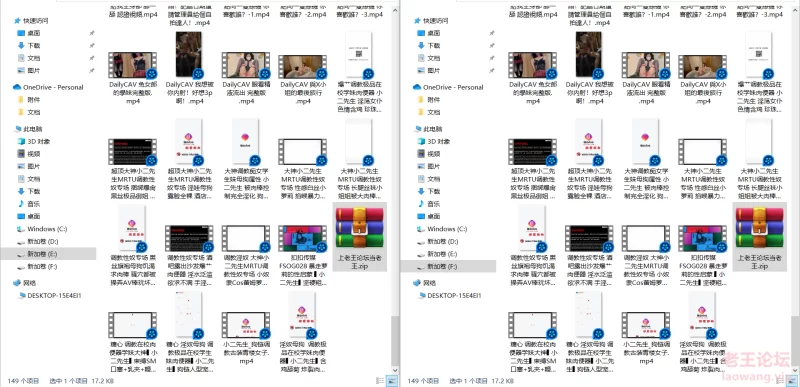Open 下载 under 此电脑 in right window
The width and height of the screenshot is (800, 387).
pyautogui.click(x=429, y=191)
